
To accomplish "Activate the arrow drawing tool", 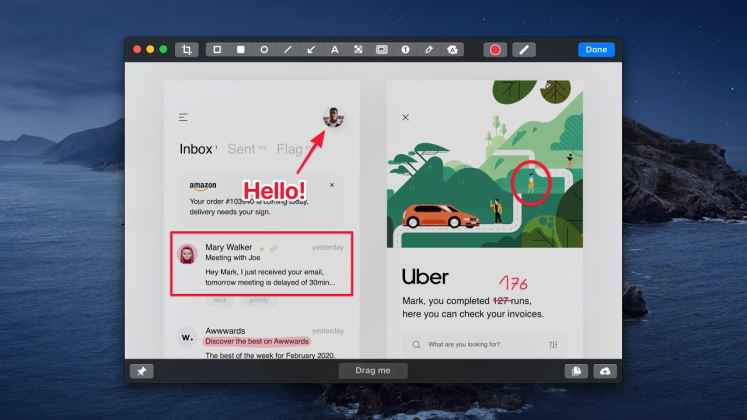I will pos(311,49).
